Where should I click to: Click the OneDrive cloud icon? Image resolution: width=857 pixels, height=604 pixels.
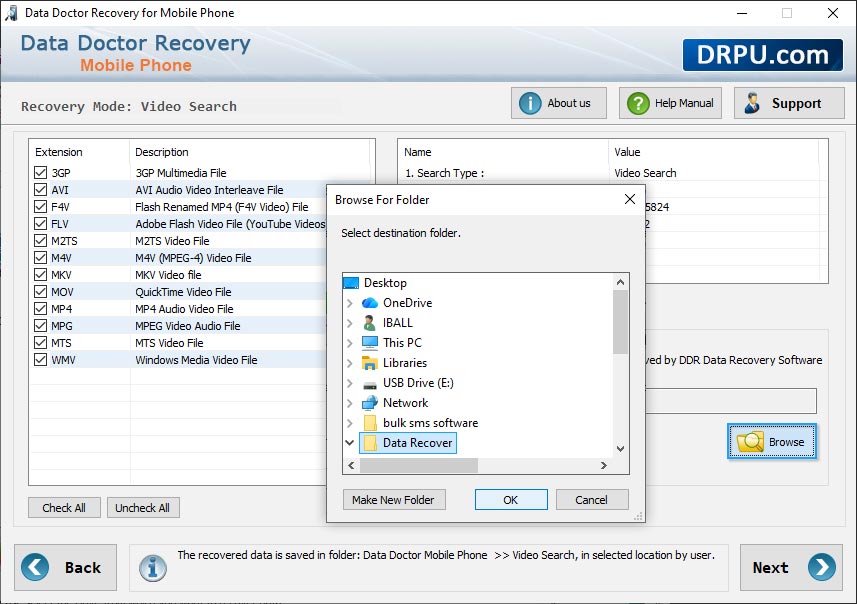click(x=370, y=303)
